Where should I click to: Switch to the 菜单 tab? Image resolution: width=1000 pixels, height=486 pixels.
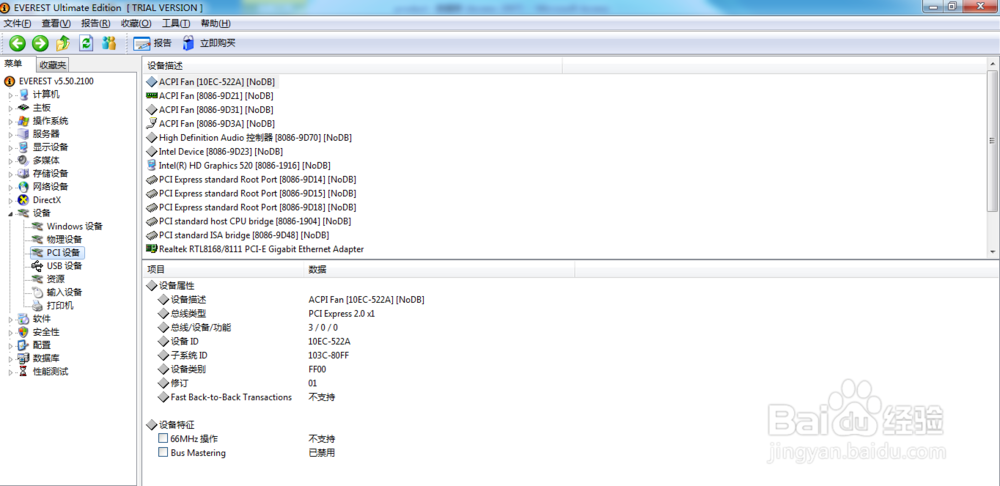point(14,64)
